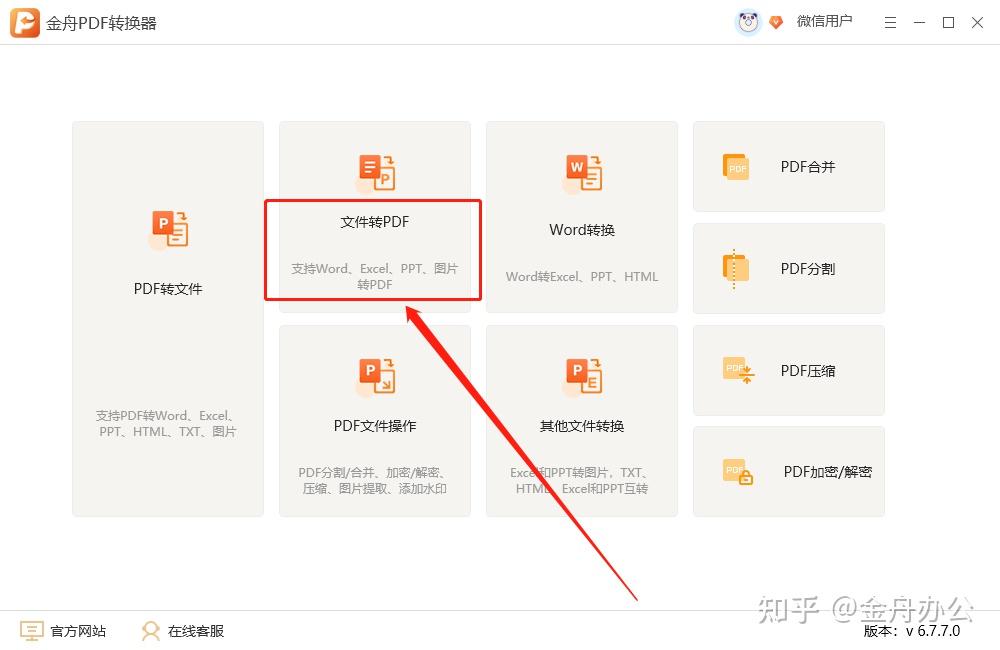Open the VIP membership diamond icon
Viewport: 1000px width, 650px height.
[775, 21]
